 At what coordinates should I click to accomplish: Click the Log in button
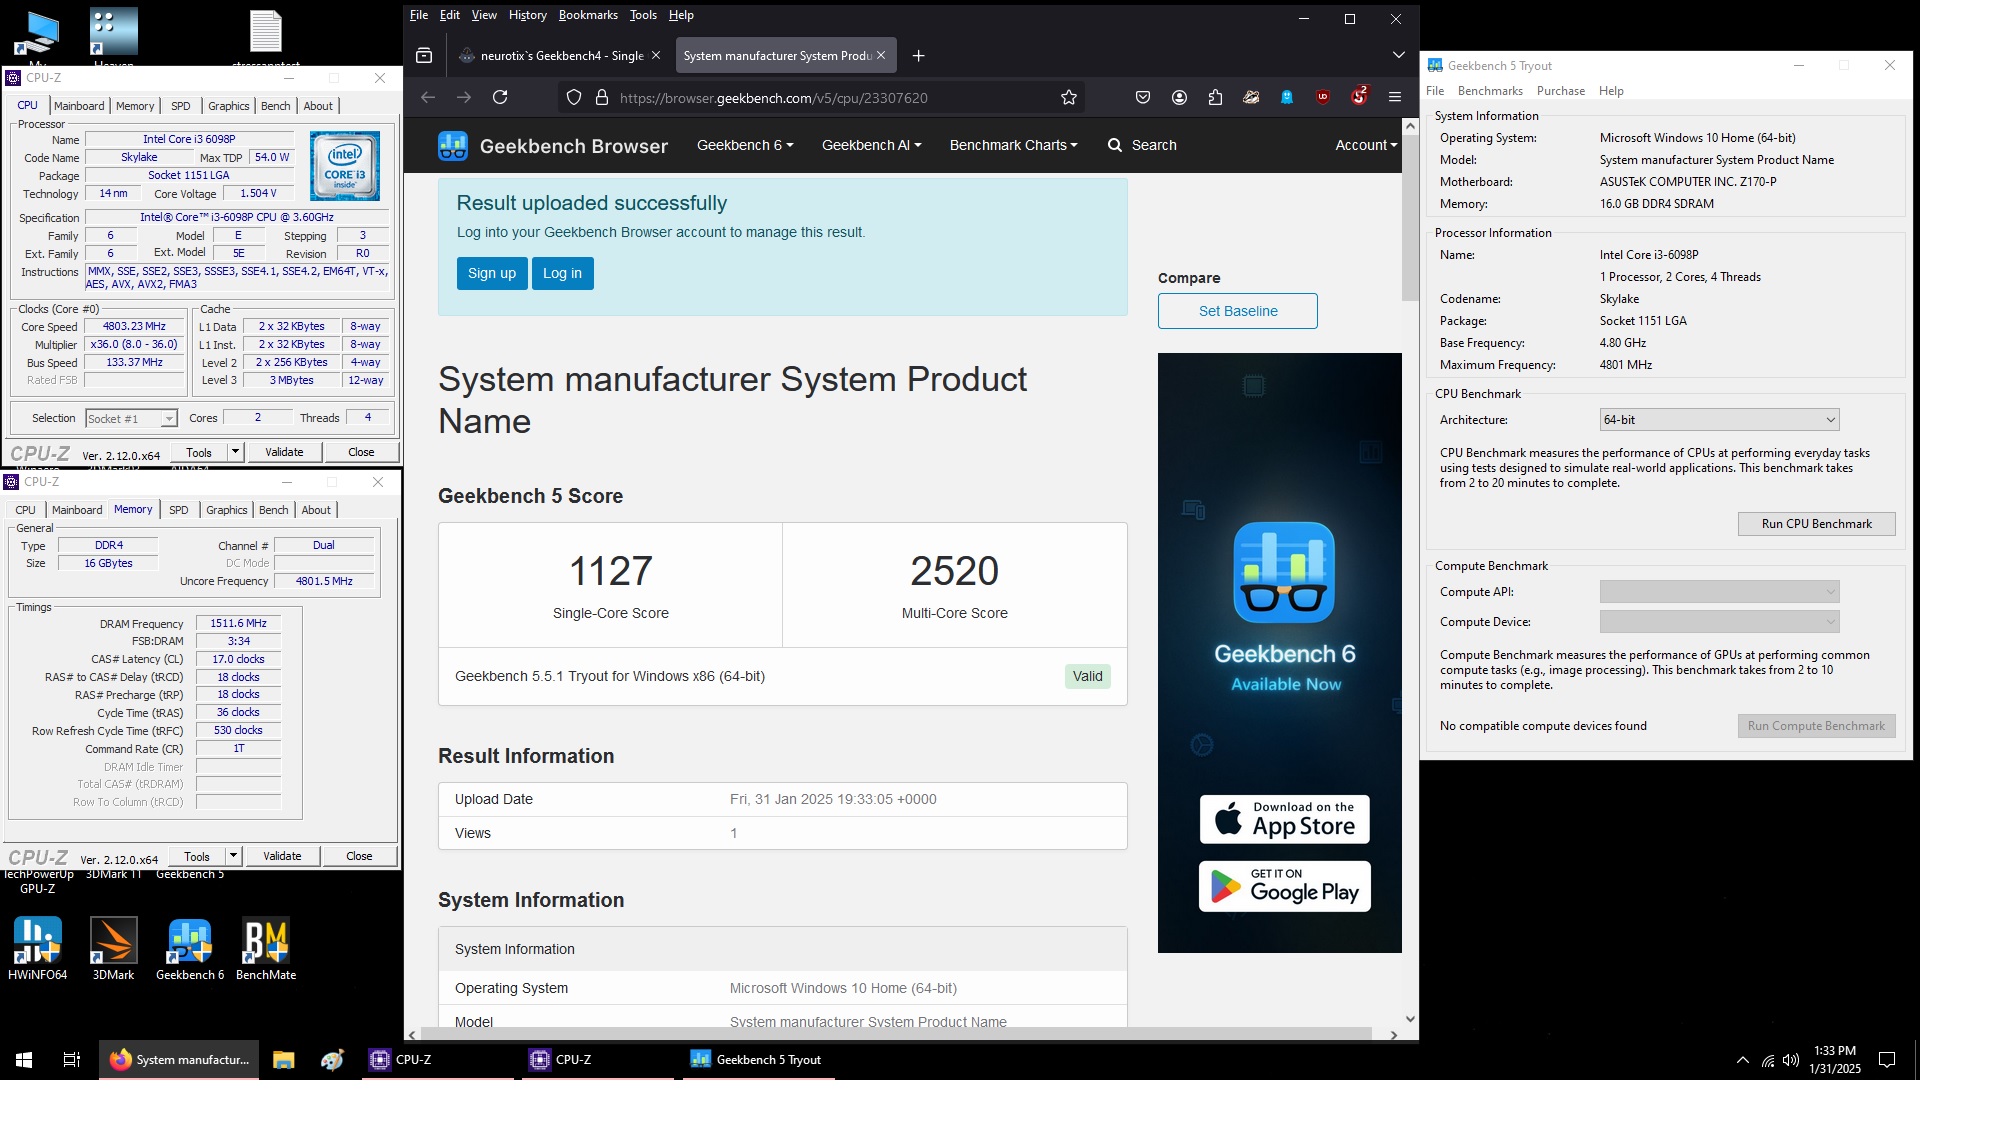(x=562, y=273)
